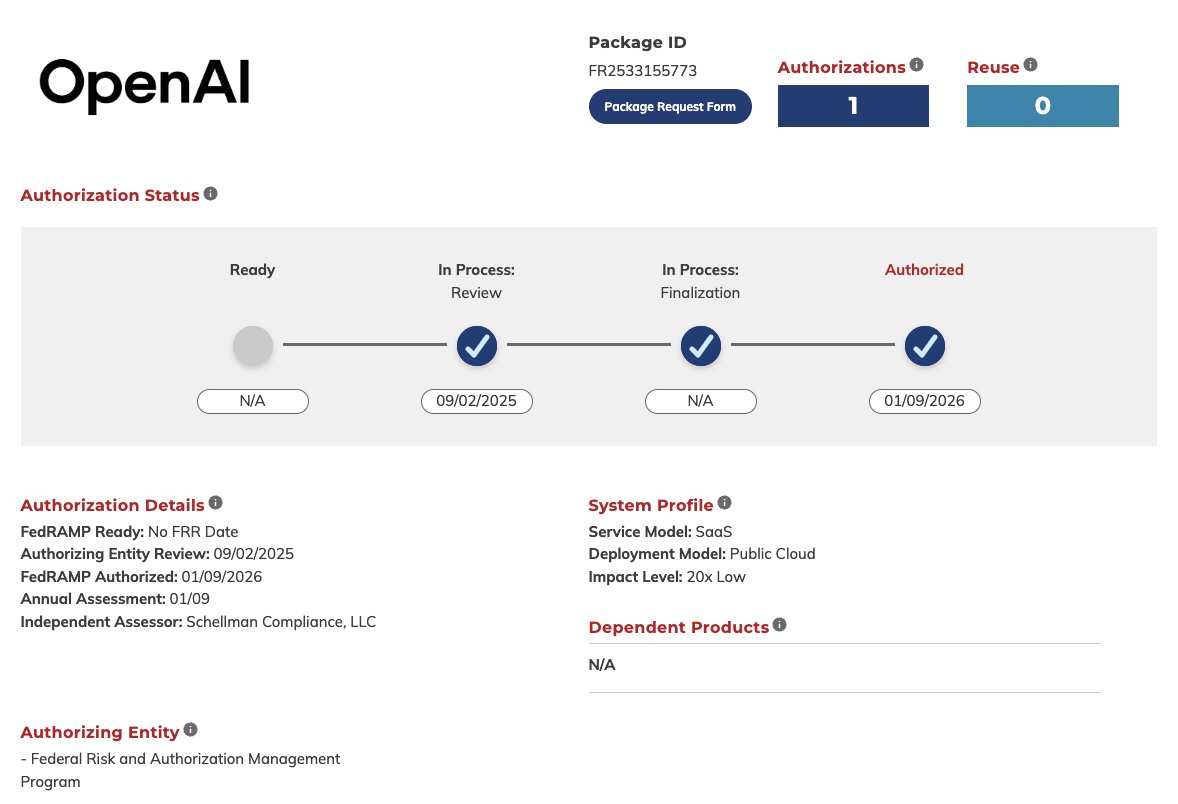Image resolution: width=1178 pixels, height=804 pixels.
Task: Open the Package Request Form
Action: 670,107
